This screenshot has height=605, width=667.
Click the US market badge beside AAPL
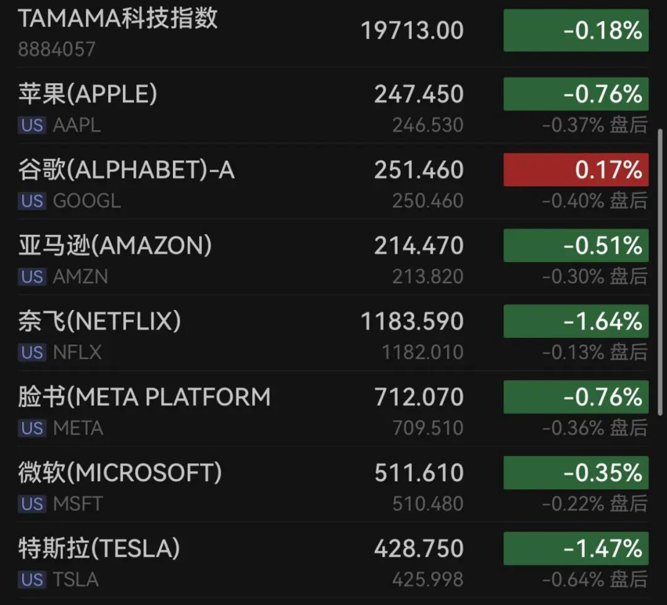click(32, 126)
